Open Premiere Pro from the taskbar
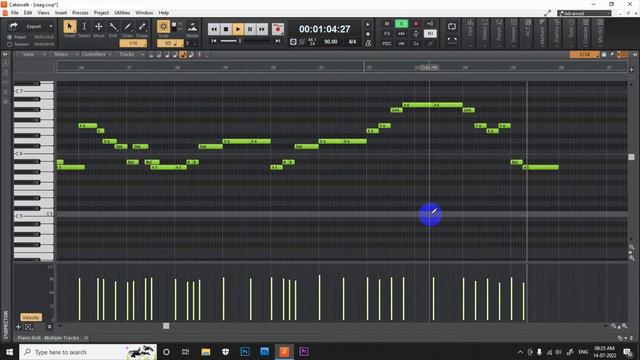The image size is (640, 360). tap(304, 352)
